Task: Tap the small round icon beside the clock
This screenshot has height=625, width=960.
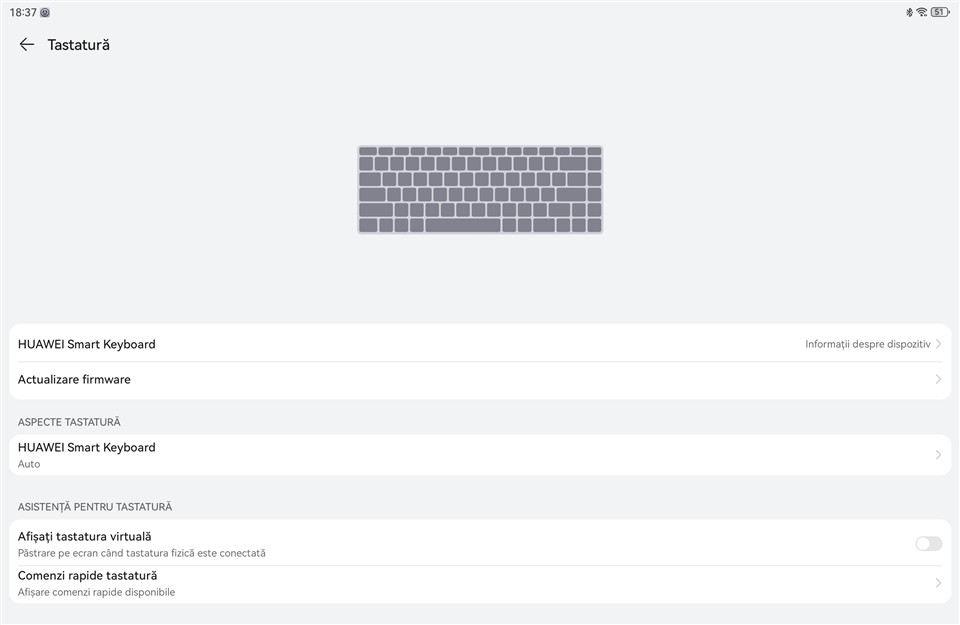Action: tap(45, 12)
